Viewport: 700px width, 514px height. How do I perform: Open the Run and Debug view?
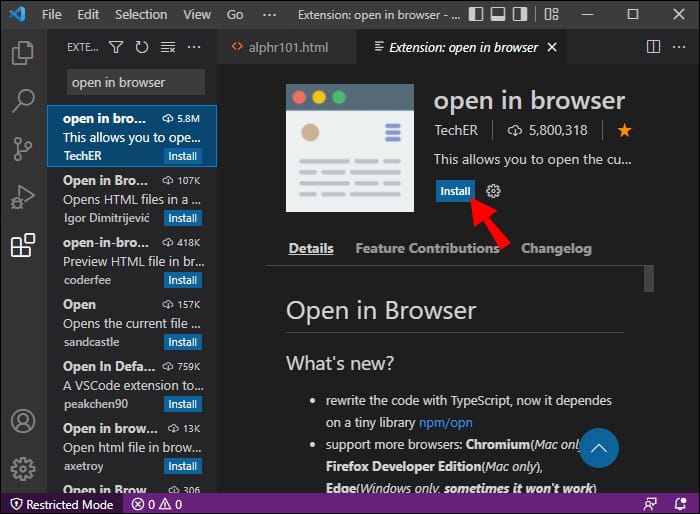pos(22,197)
